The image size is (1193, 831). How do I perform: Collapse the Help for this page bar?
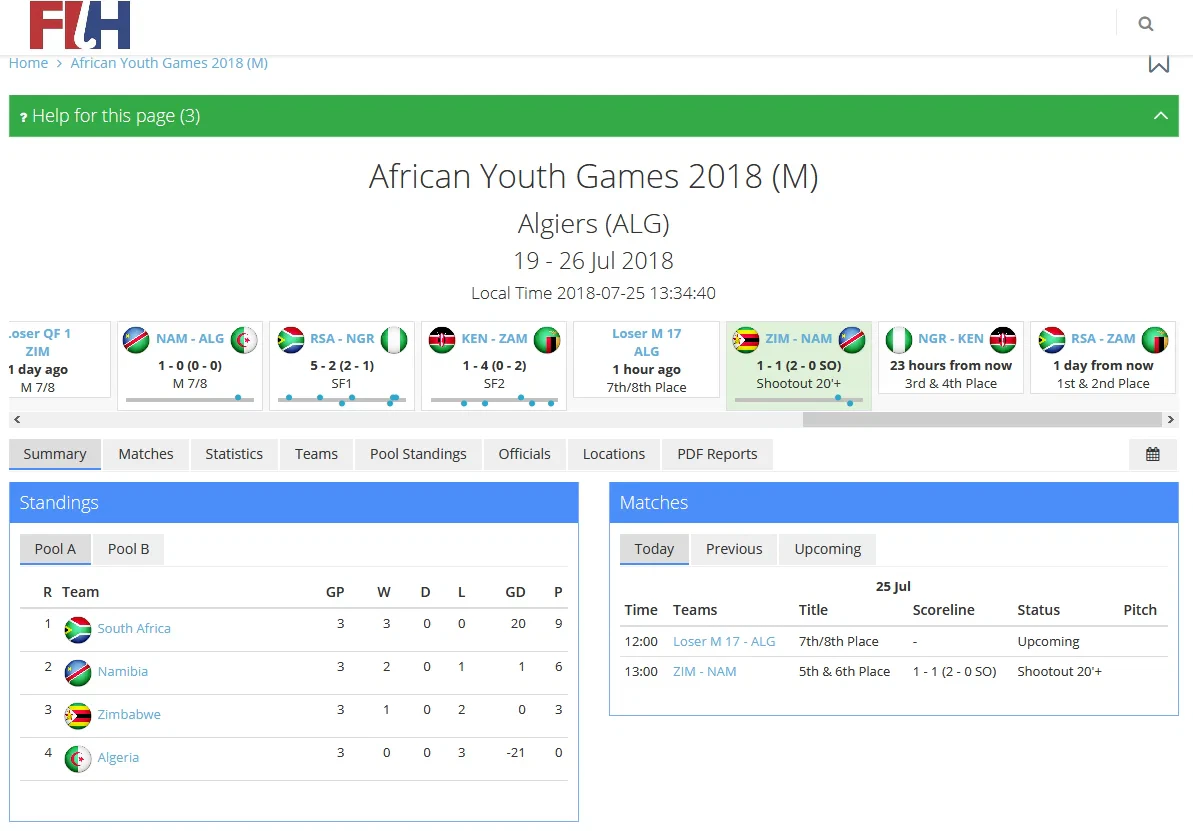1160,116
